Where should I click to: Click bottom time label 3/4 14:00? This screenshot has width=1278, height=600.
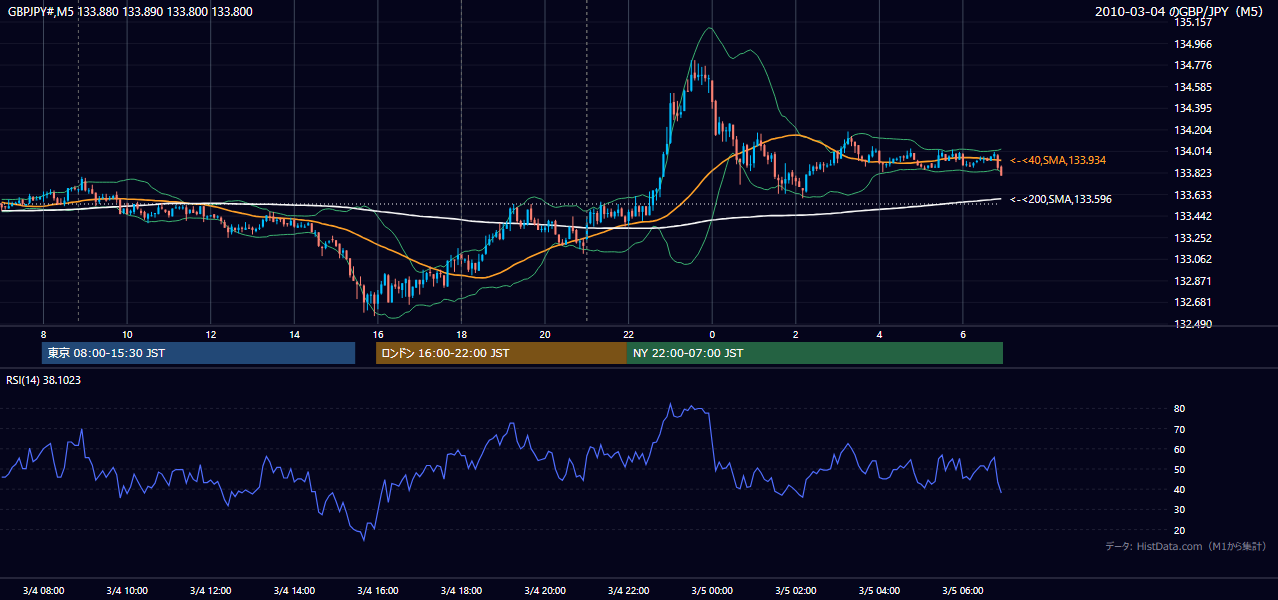pyautogui.click(x=294, y=590)
